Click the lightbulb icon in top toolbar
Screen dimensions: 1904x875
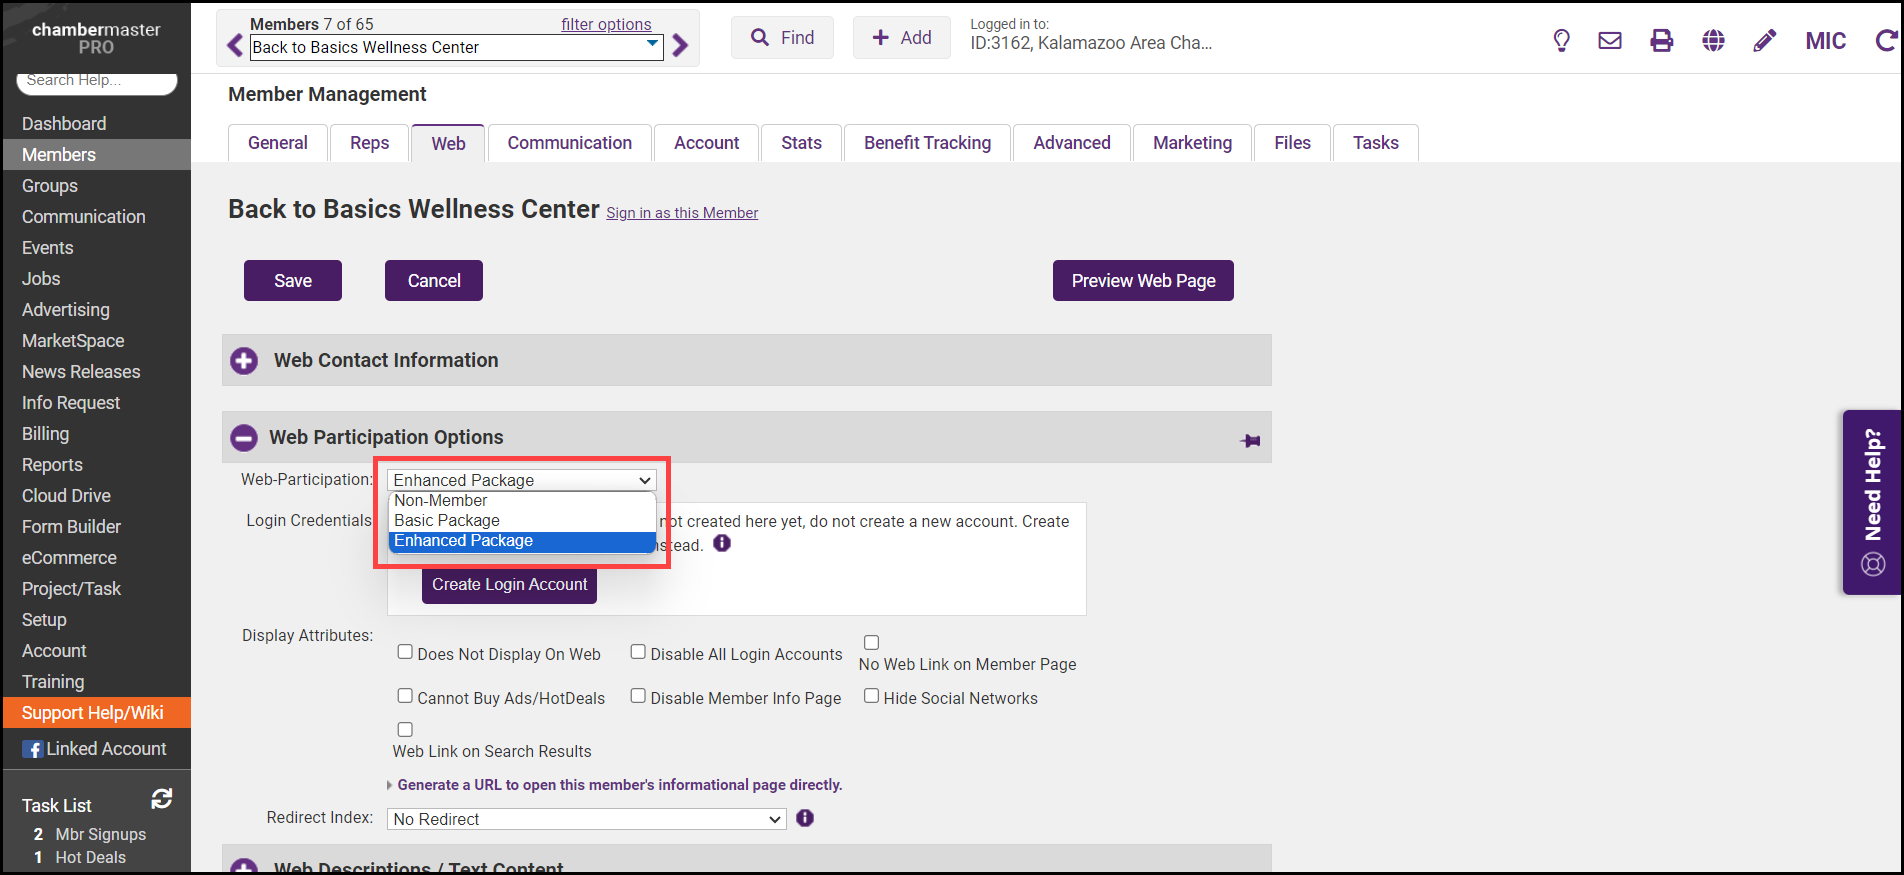pyautogui.click(x=1561, y=40)
